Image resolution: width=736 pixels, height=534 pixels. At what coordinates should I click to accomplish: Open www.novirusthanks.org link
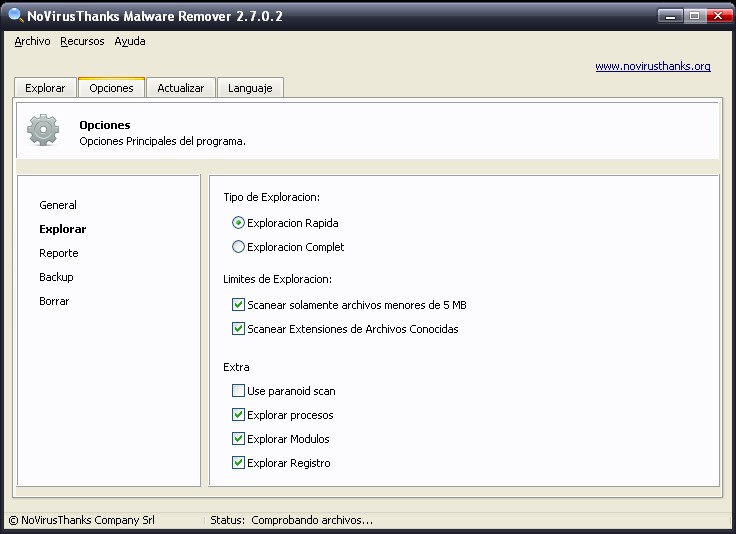(x=653, y=66)
